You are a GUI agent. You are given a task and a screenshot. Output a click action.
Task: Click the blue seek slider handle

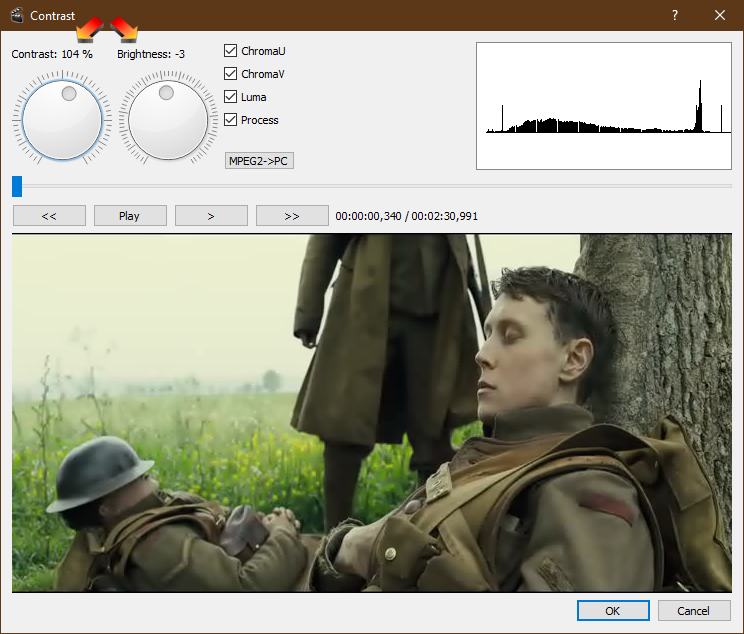click(x=17, y=186)
